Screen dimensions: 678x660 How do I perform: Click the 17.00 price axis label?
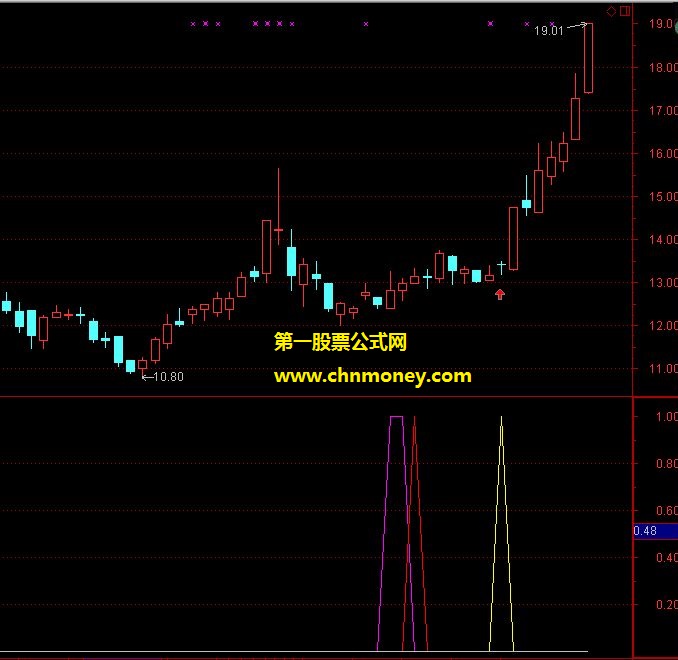click(663, 110)
